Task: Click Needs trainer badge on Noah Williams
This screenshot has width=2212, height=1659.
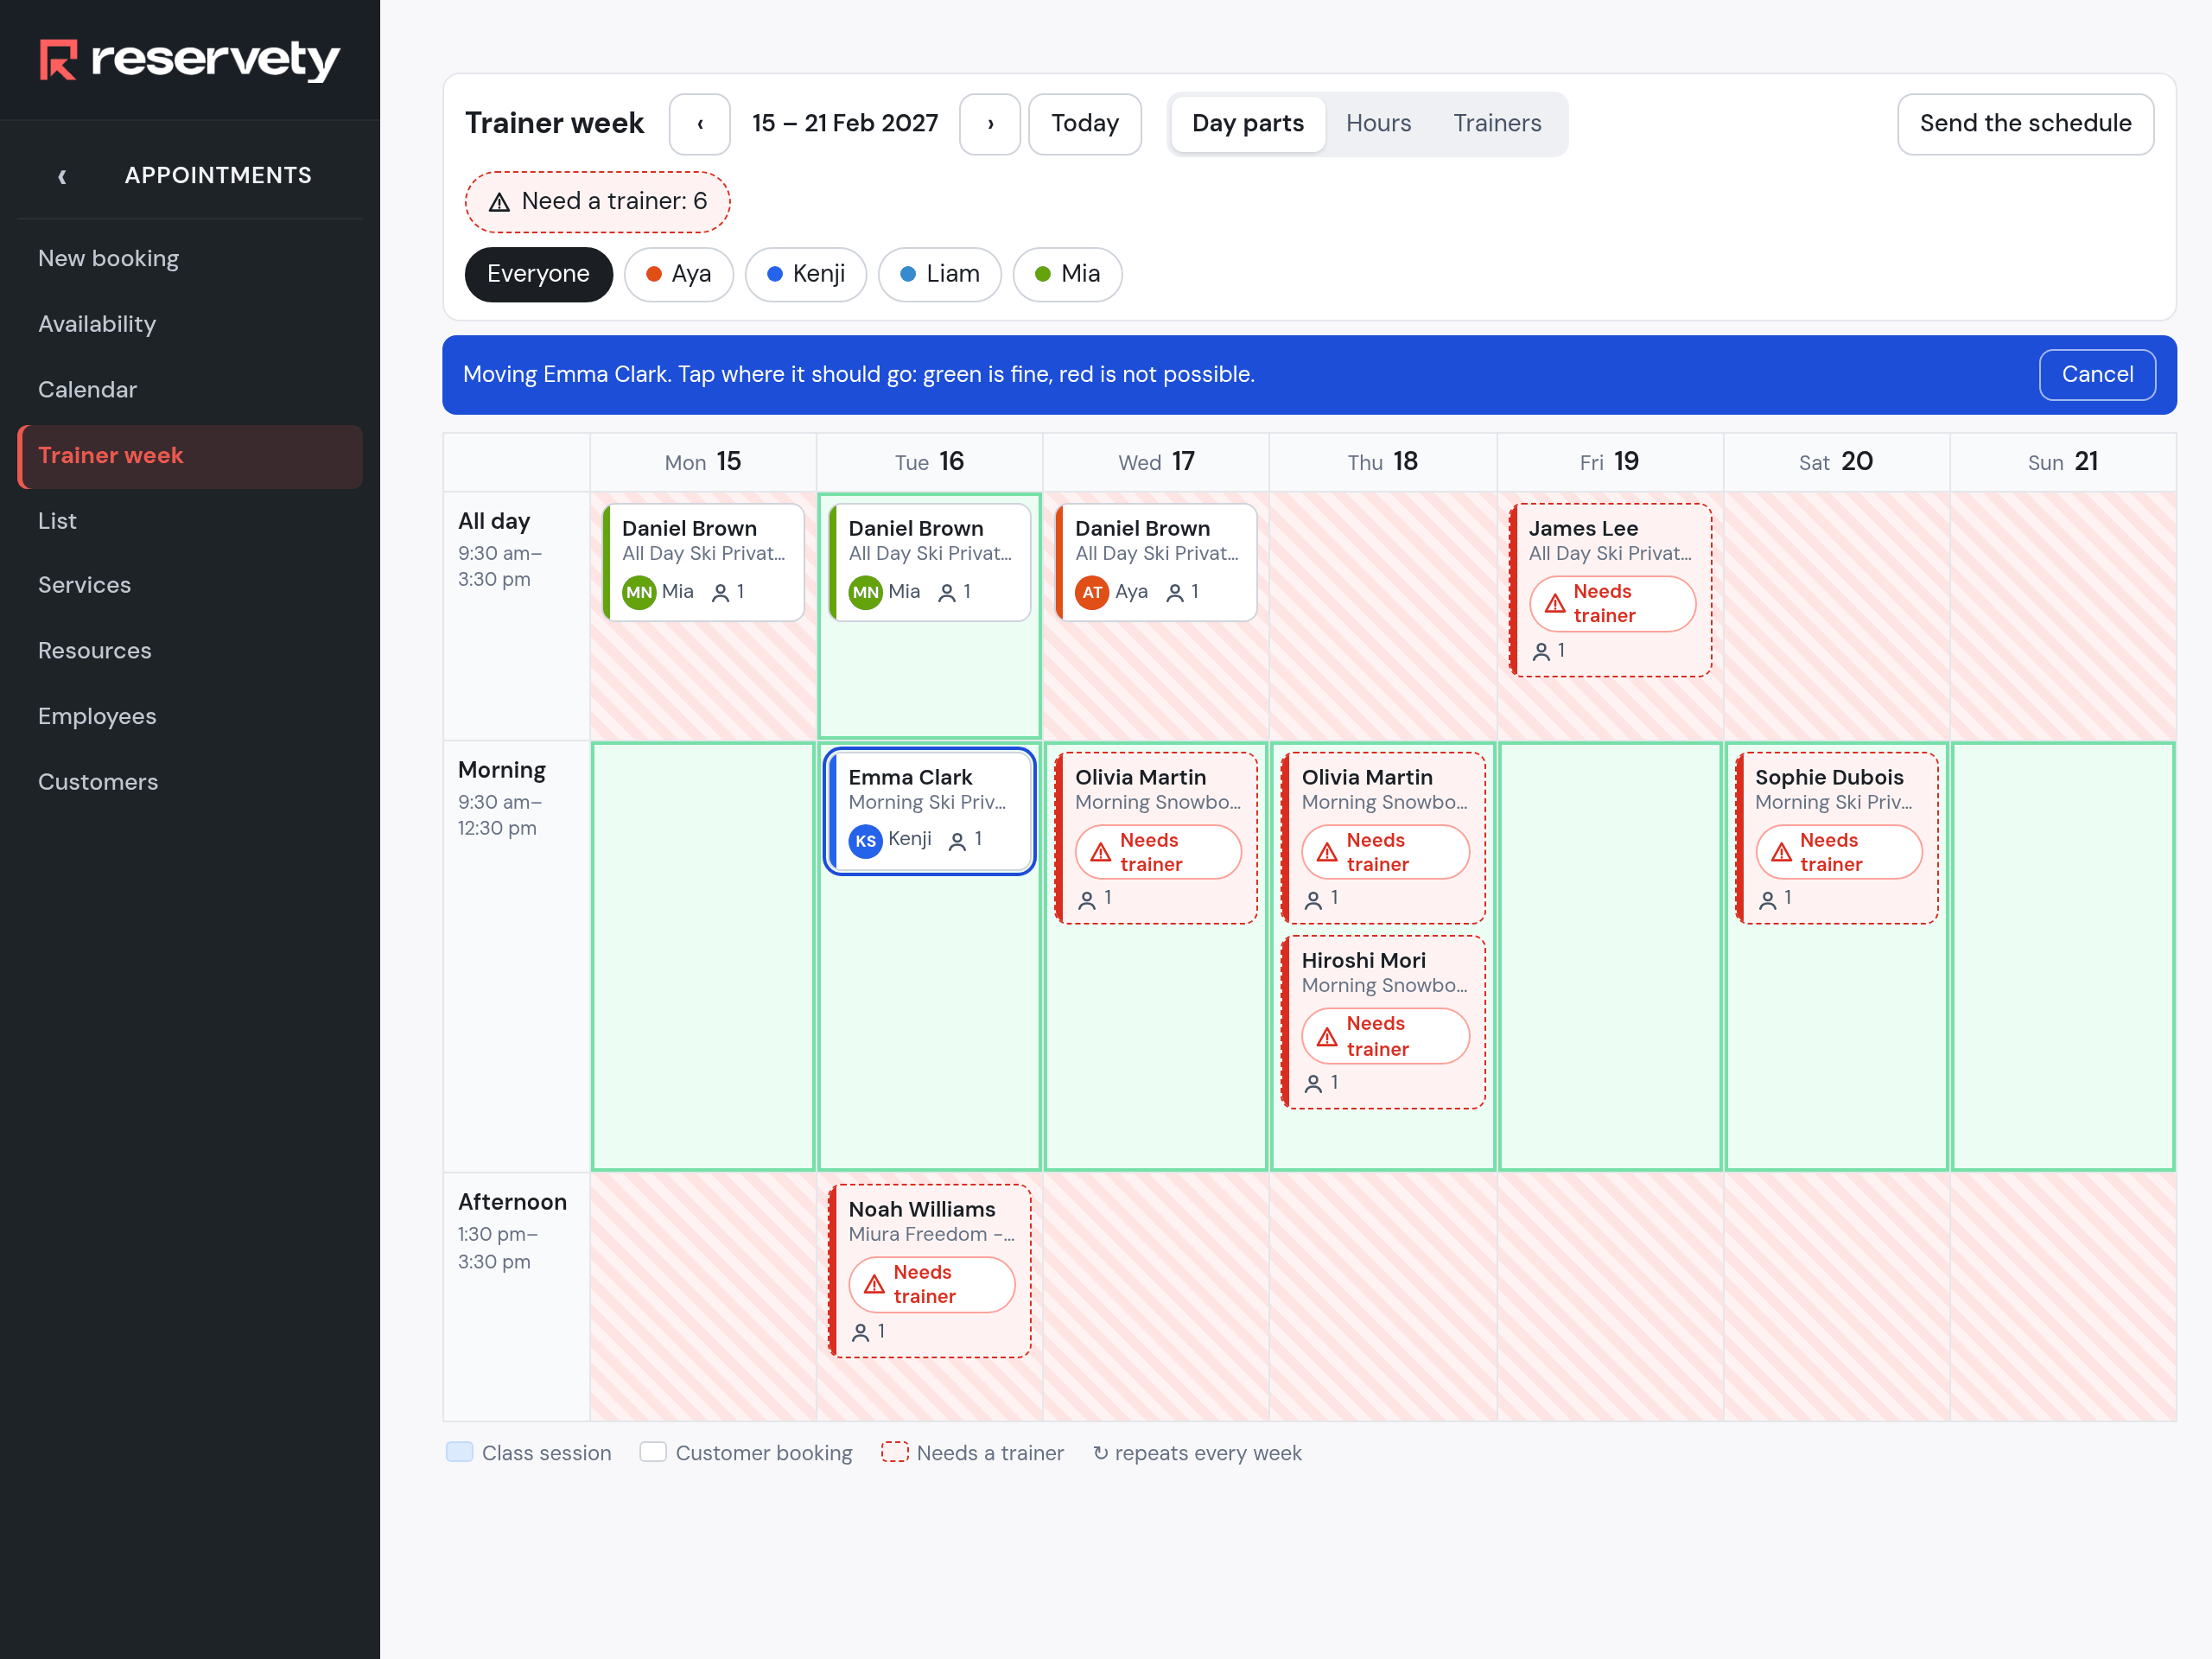Action: (x=931, y=1285)
